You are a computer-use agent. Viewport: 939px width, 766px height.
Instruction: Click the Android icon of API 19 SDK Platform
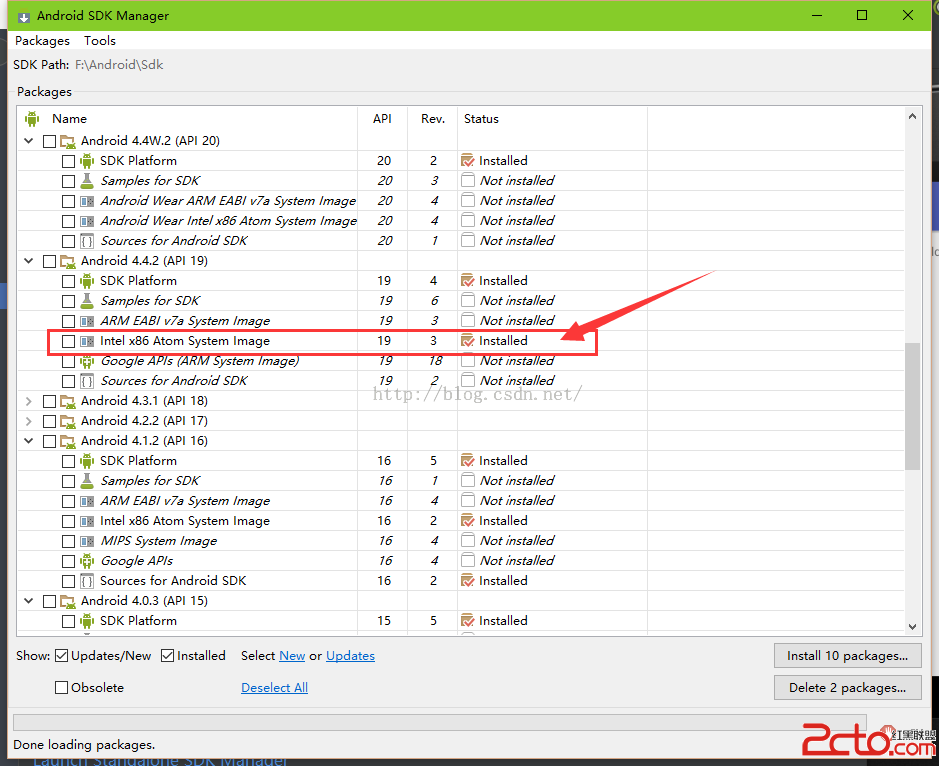click(x=87, y=281)
